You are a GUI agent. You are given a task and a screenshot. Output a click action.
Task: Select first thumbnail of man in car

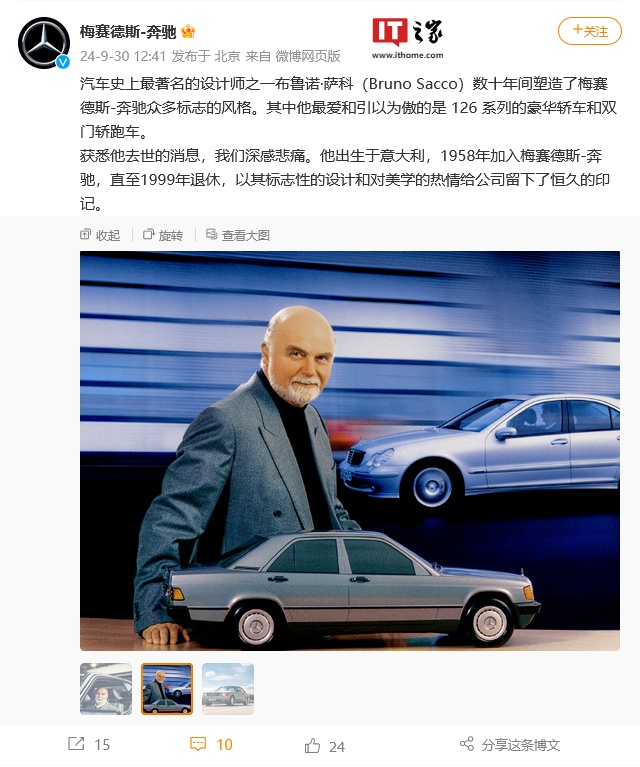click(x=106, y=689)
